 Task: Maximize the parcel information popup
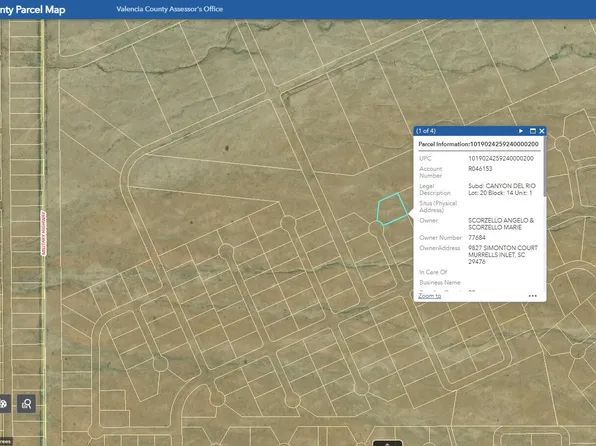click(533, 131)
